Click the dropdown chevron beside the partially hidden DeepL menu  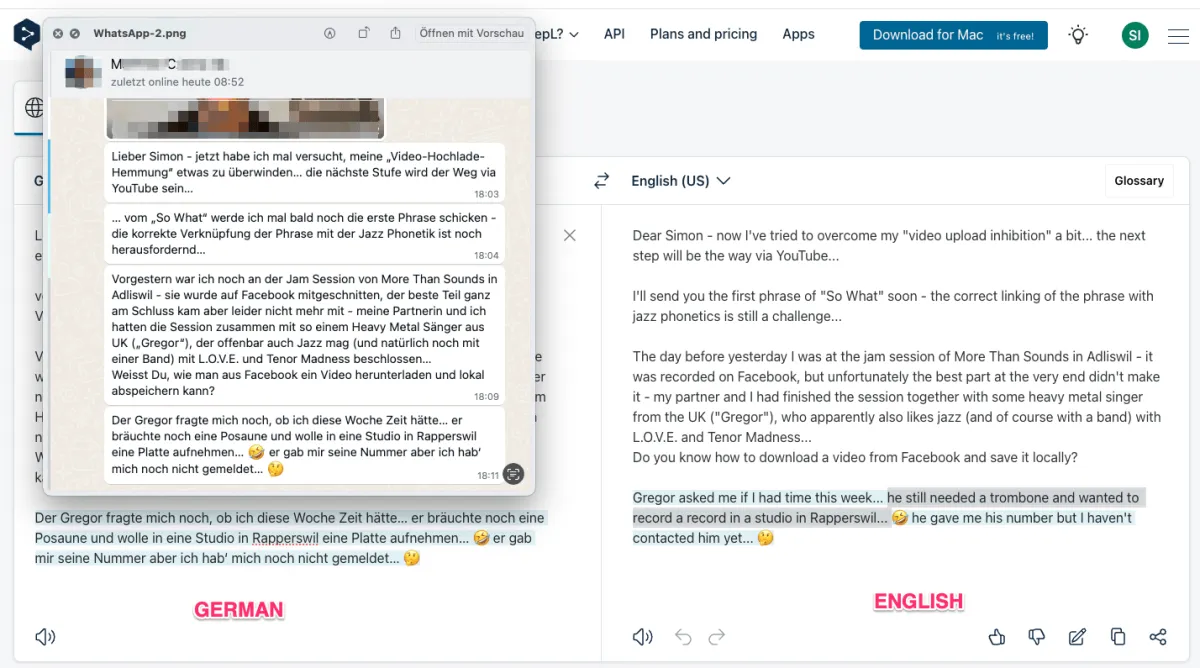click(574, 35)
